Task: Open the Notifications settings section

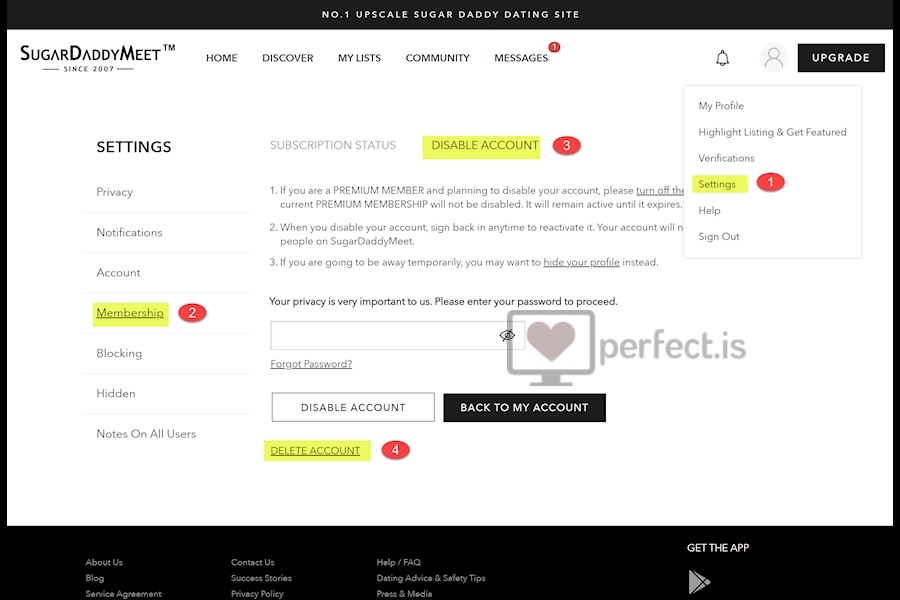Action: pyautogui.click(x=128, y=232)
